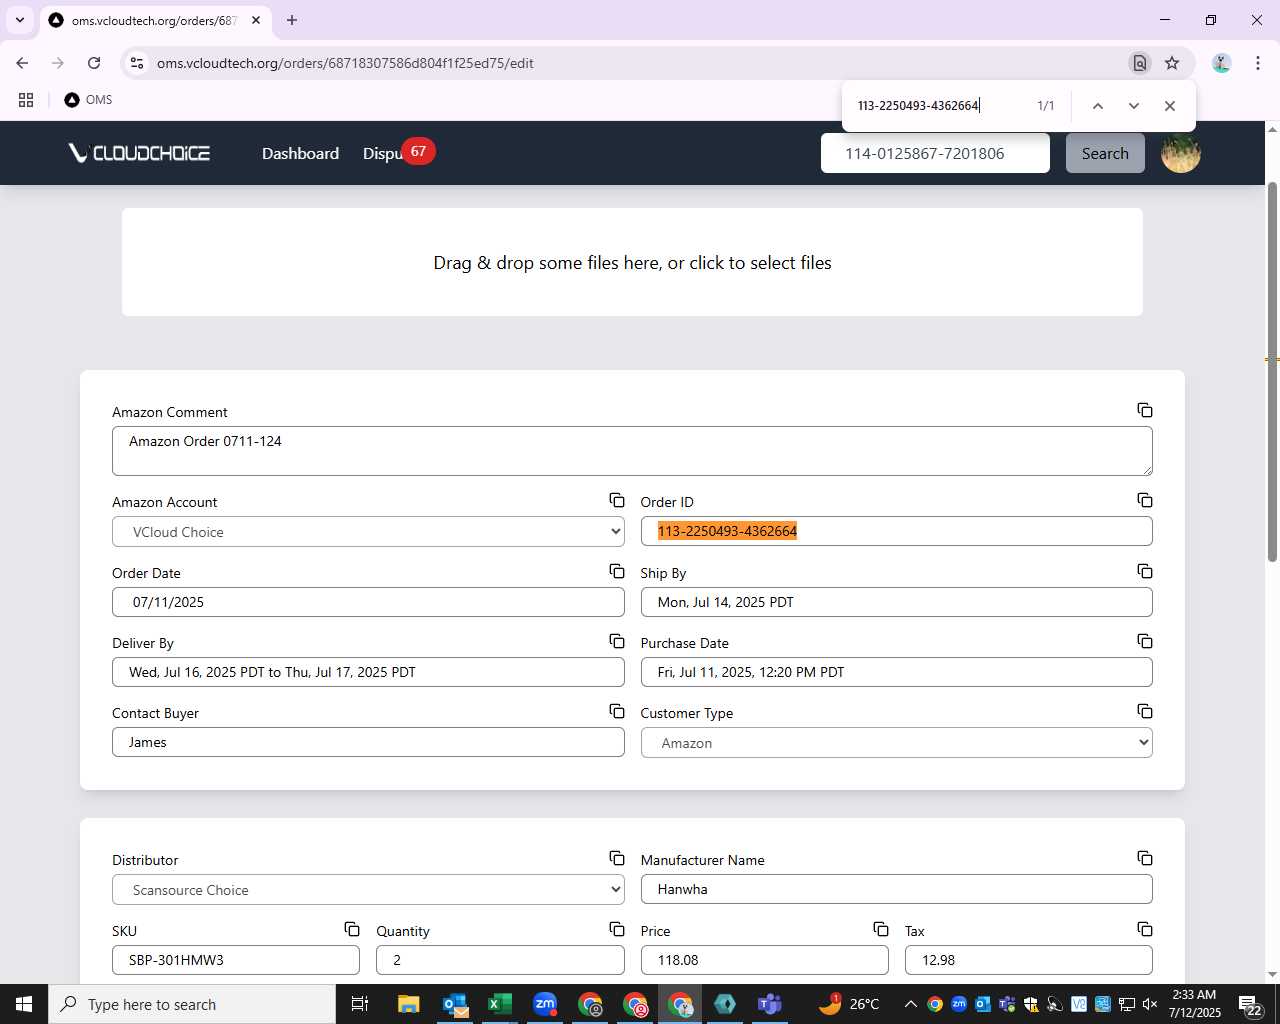Image resolution: width=1280 pixels, height=1024 pixels.
Task: Open Chrome menu three dots
Action: pos(1257,63)
